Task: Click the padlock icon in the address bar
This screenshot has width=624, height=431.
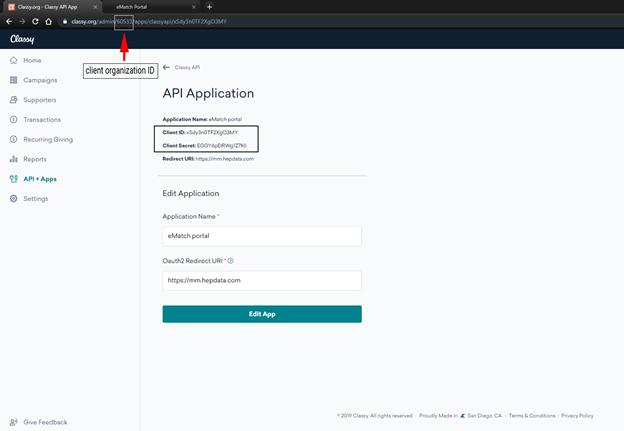Action: click(65, 21)
